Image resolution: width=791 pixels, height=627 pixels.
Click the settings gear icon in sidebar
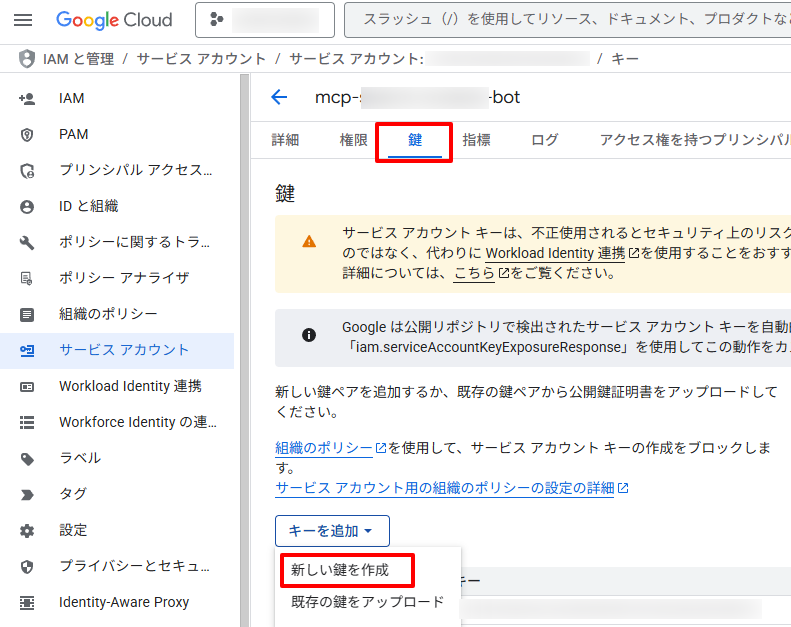click(x=27, y=530)
